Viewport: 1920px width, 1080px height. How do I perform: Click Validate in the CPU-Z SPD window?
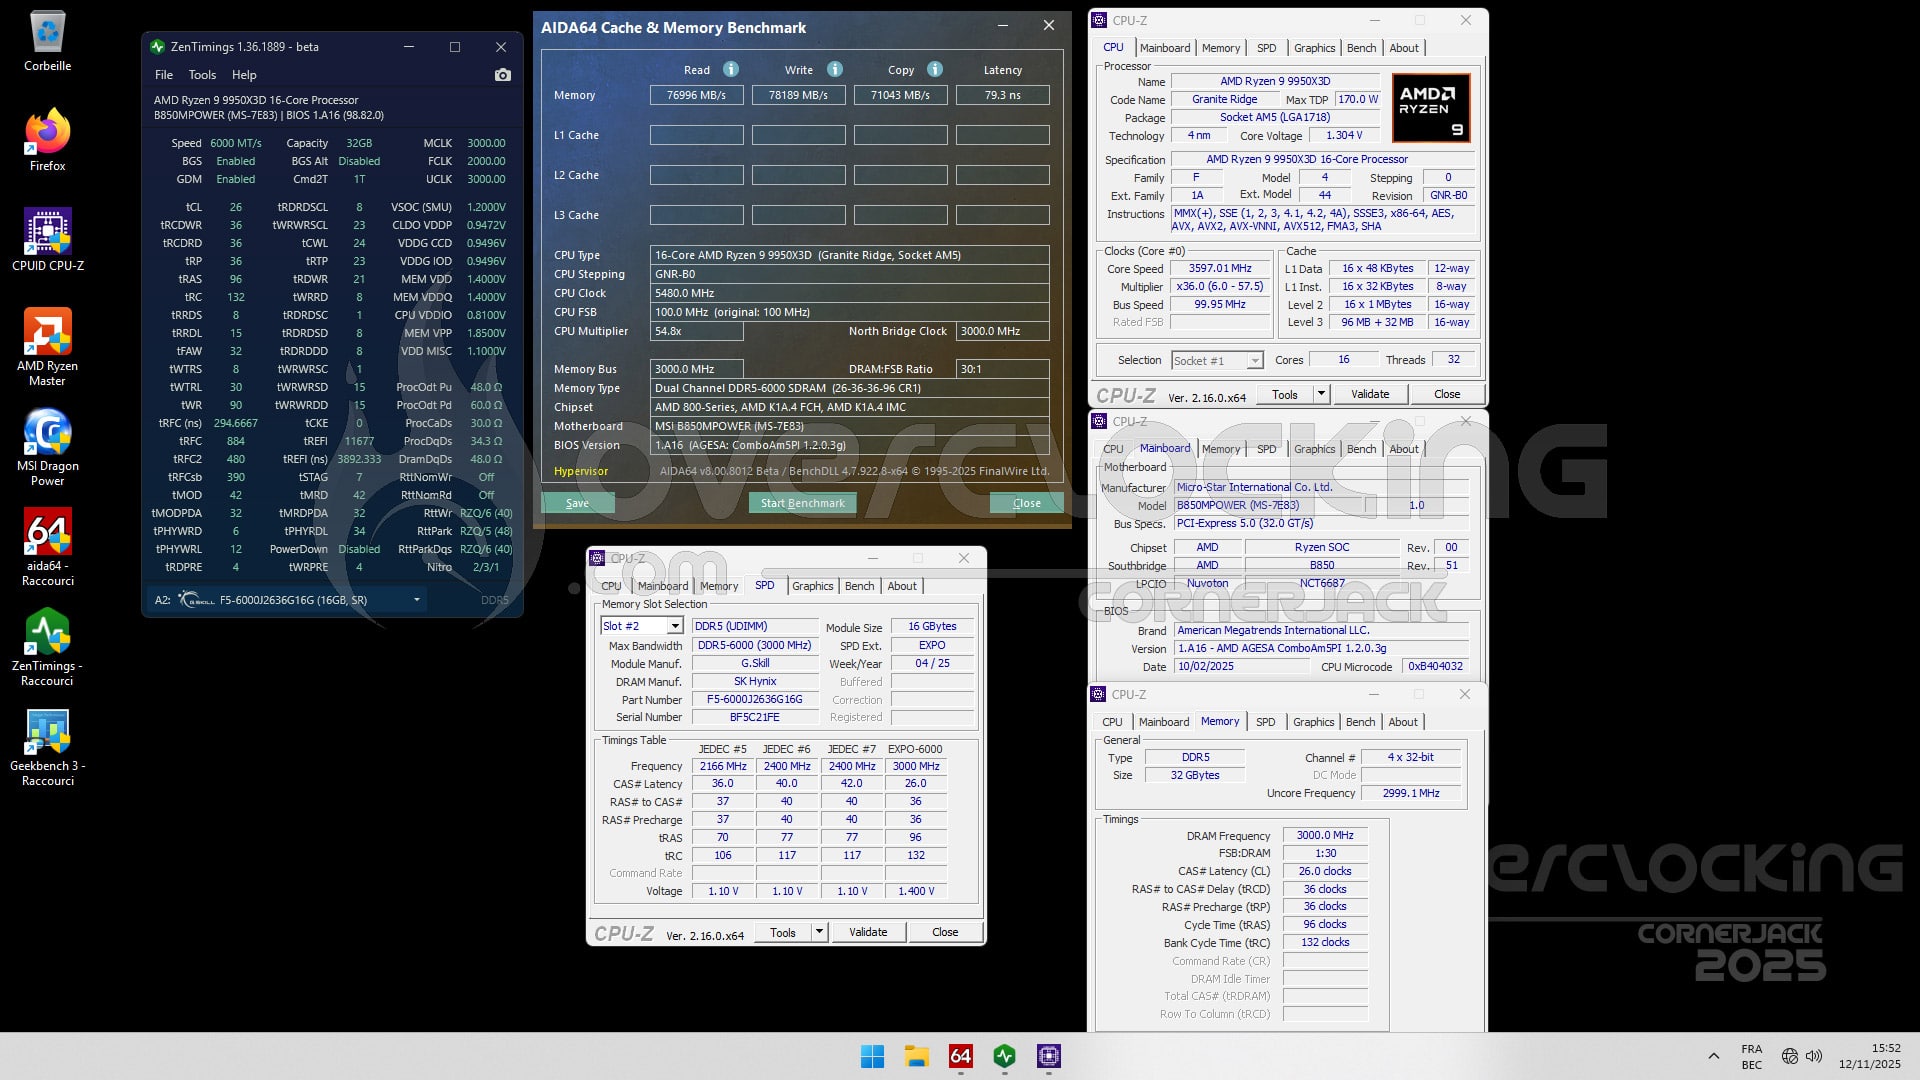[x=867, y=932]
